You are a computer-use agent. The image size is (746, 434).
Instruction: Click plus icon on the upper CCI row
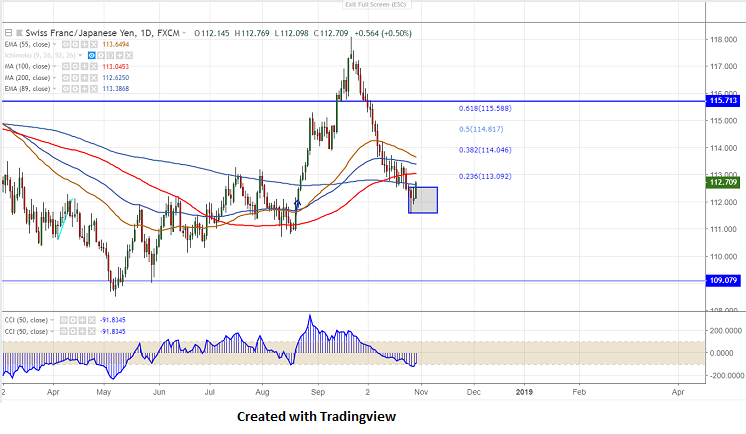click(x=82, y=320)
